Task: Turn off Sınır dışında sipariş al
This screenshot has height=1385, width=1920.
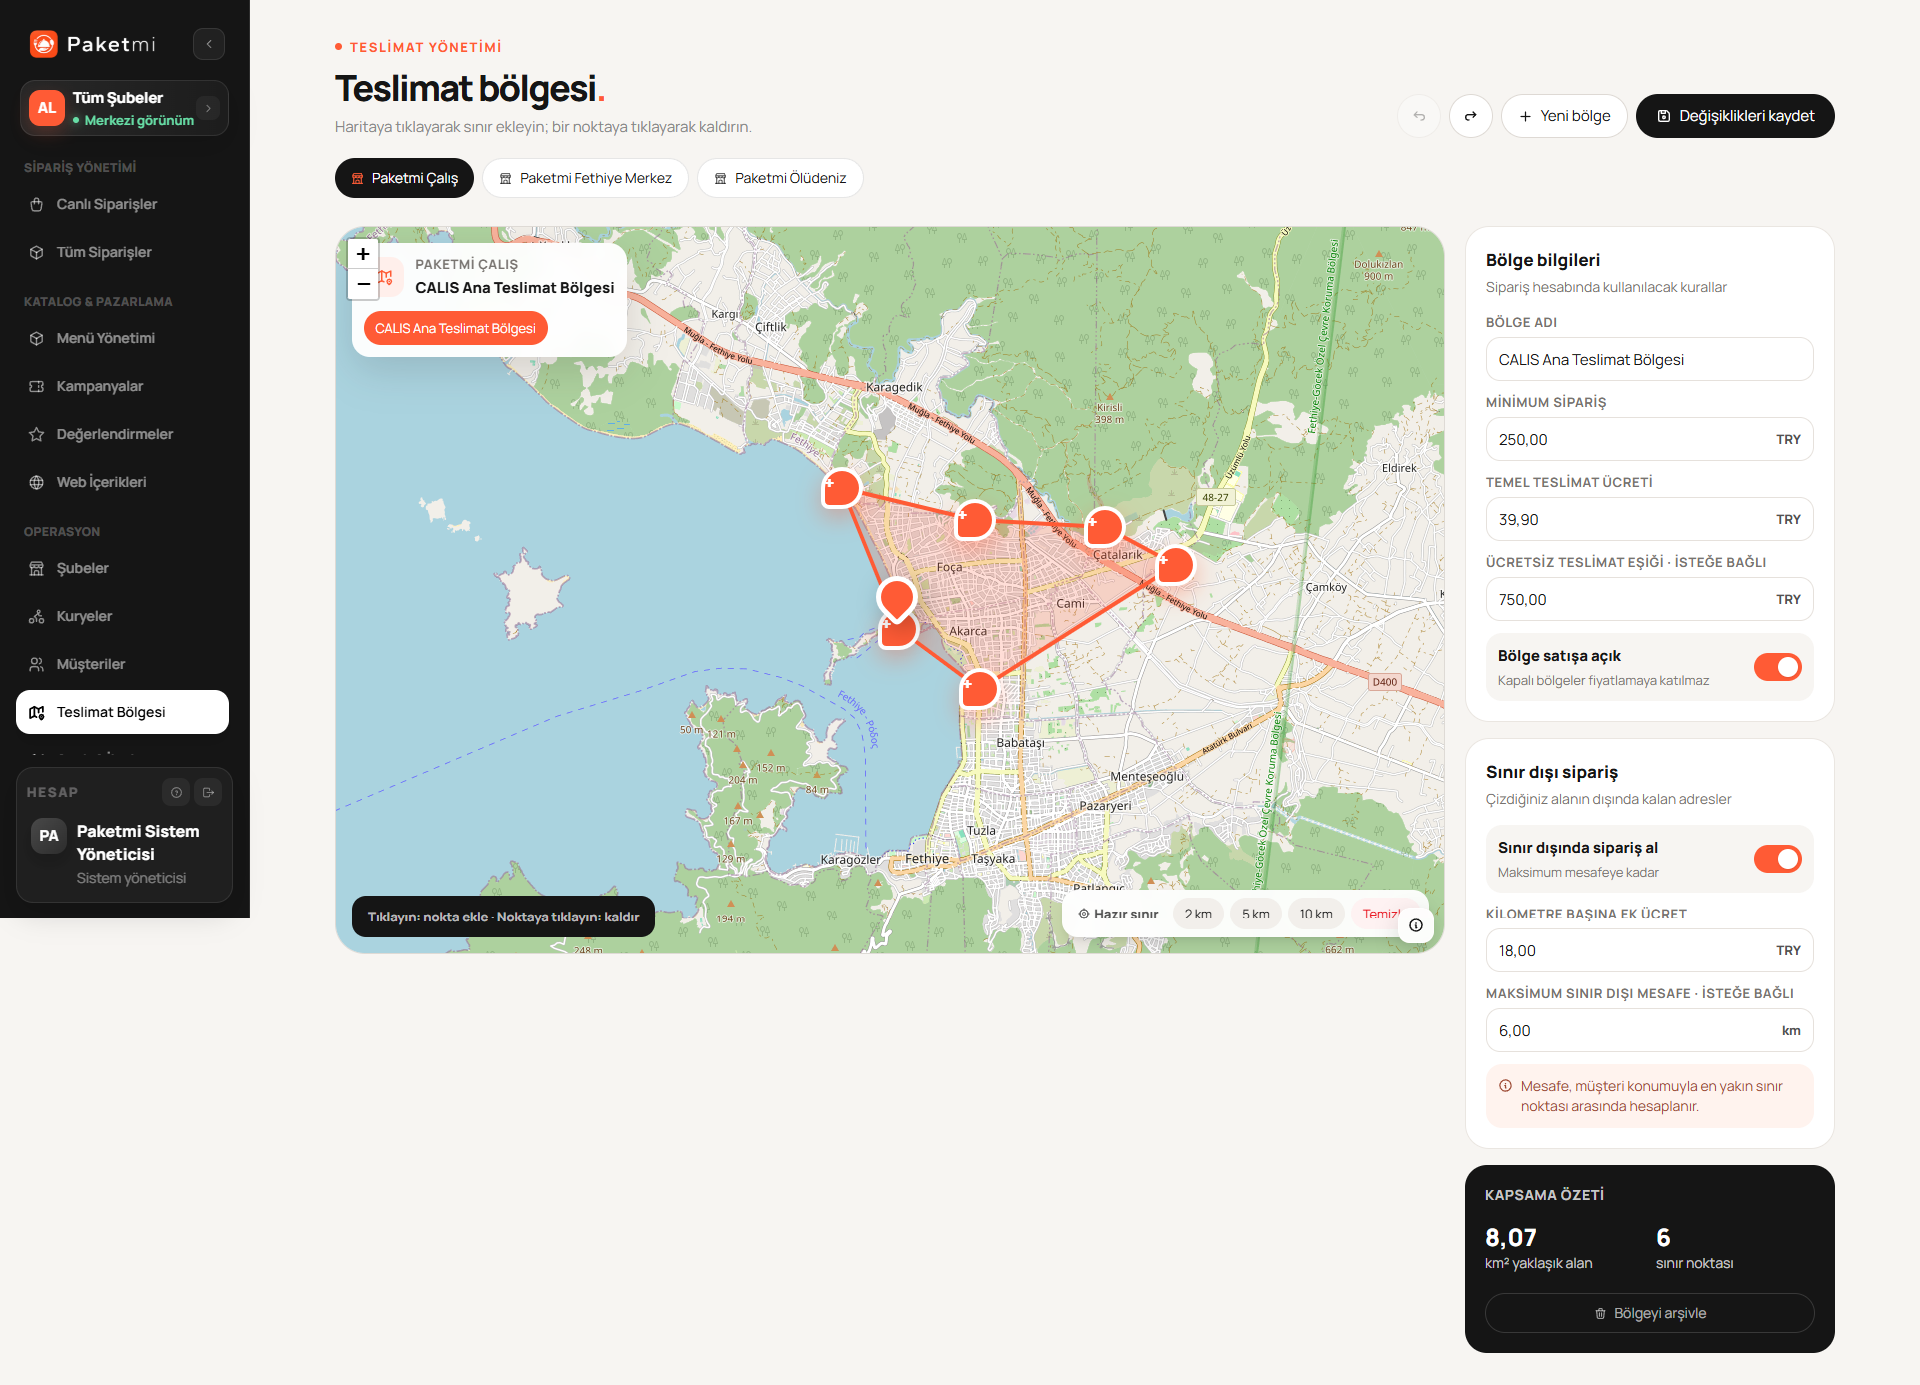Action: tap(1777, 859)
